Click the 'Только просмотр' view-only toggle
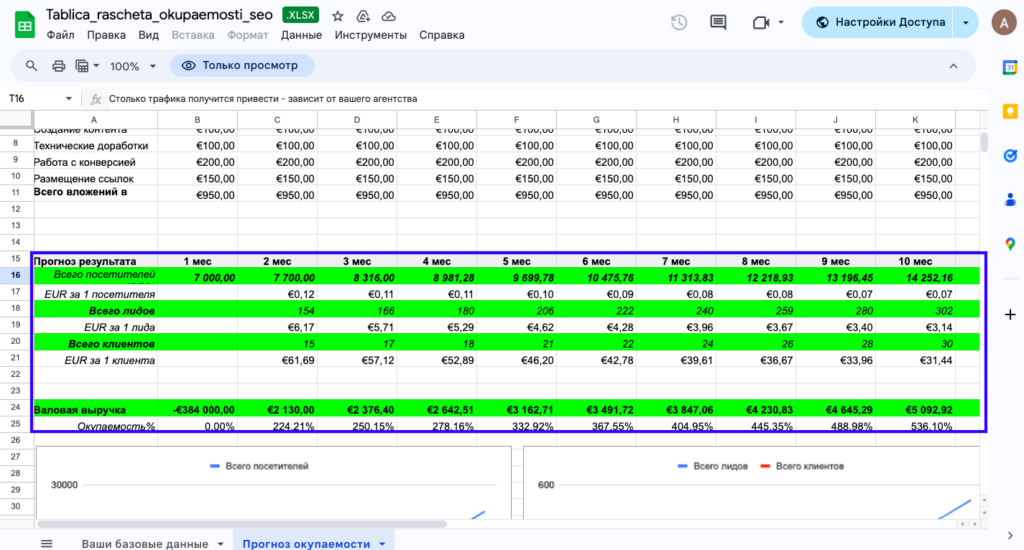The height and width of the screenshot is (550, 1024). [241, 66]
